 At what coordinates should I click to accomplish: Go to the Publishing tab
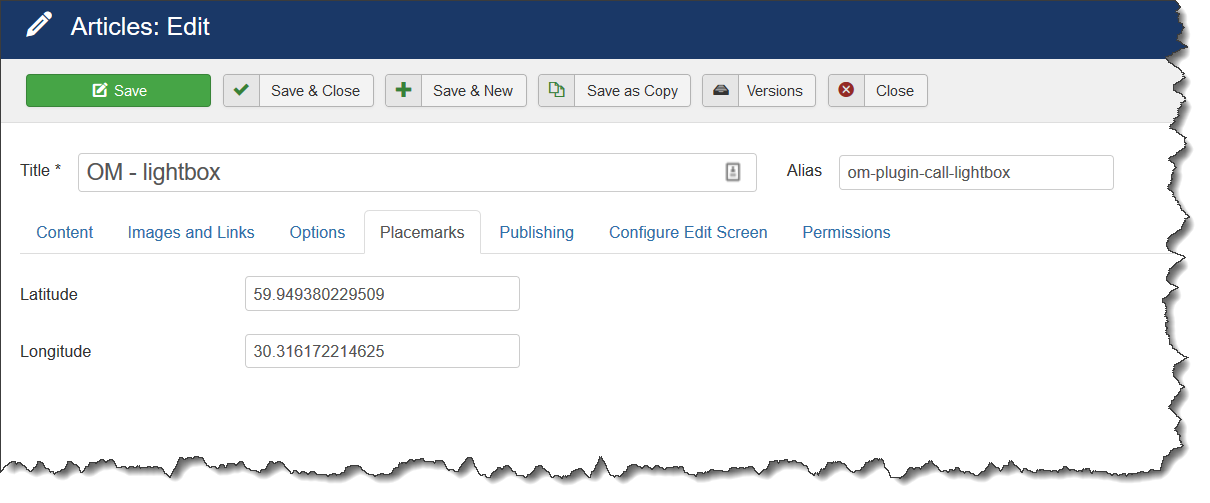click(x=536, y=232)
